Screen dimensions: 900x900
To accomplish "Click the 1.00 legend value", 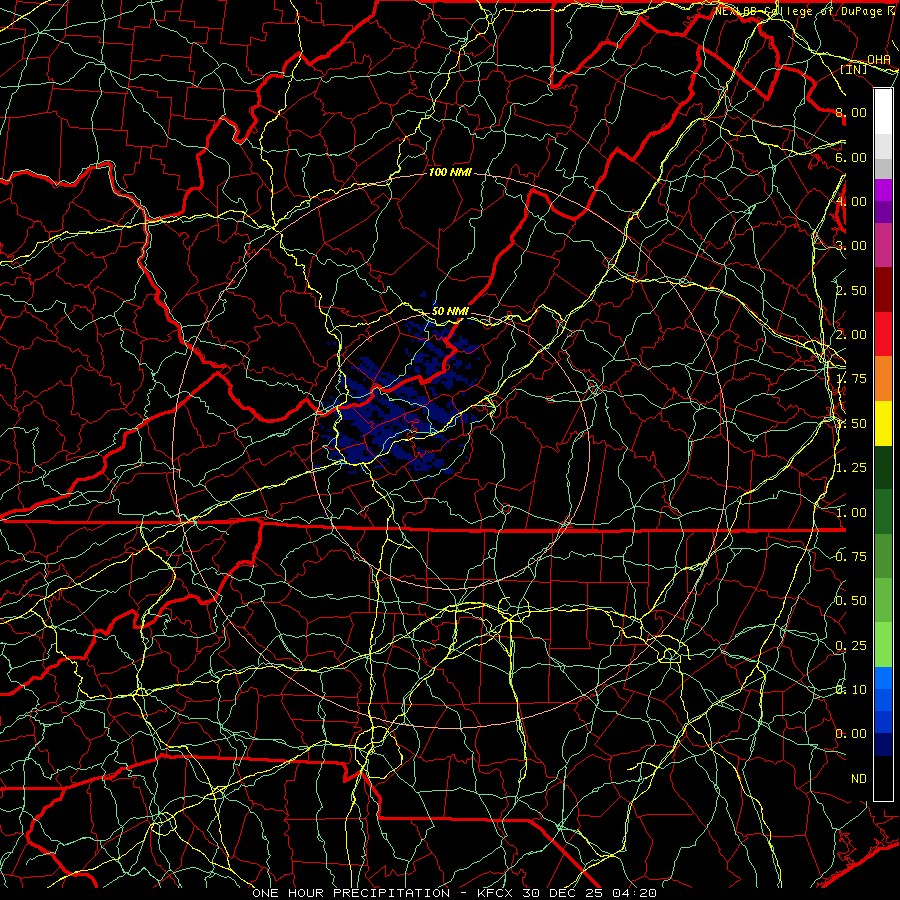I will (851, 513).
